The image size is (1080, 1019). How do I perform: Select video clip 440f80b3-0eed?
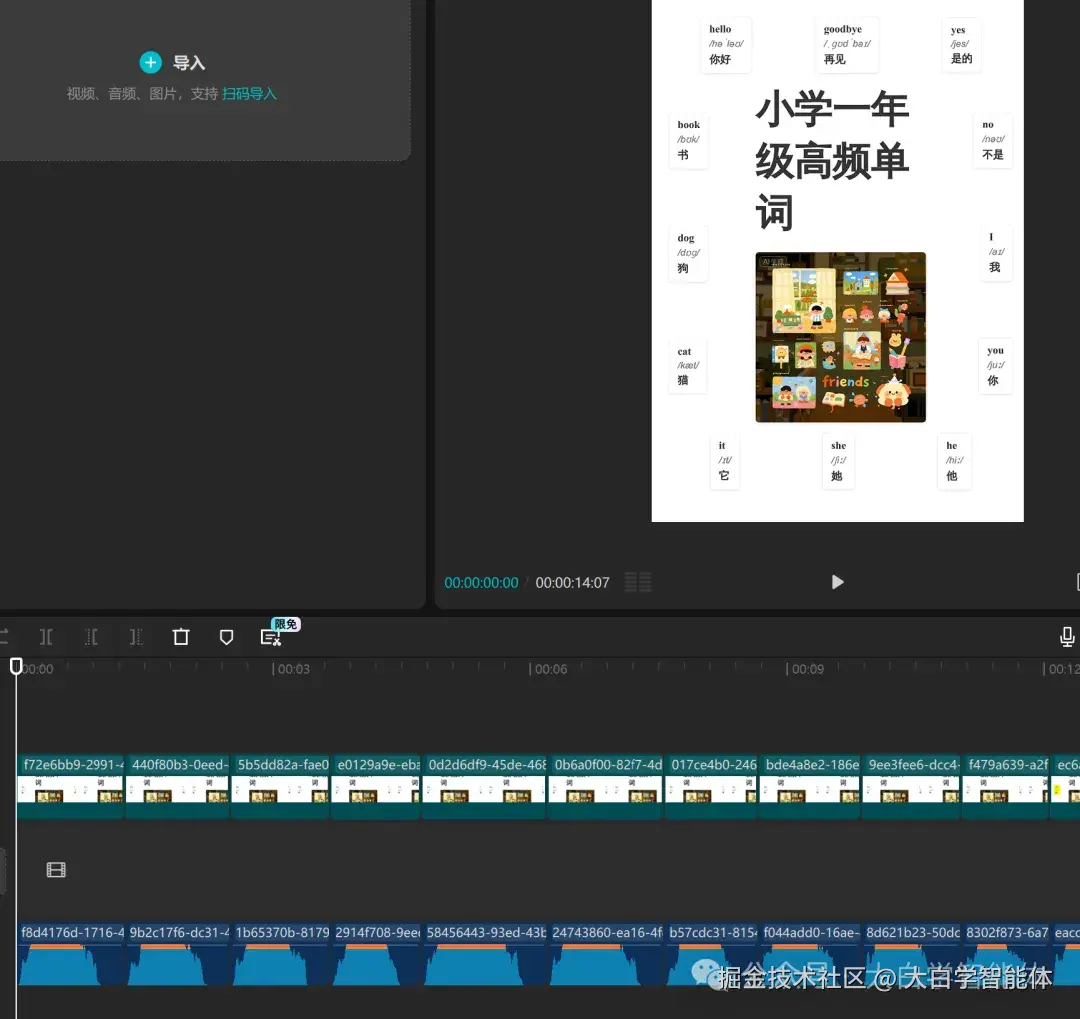[x=177, y=786]
